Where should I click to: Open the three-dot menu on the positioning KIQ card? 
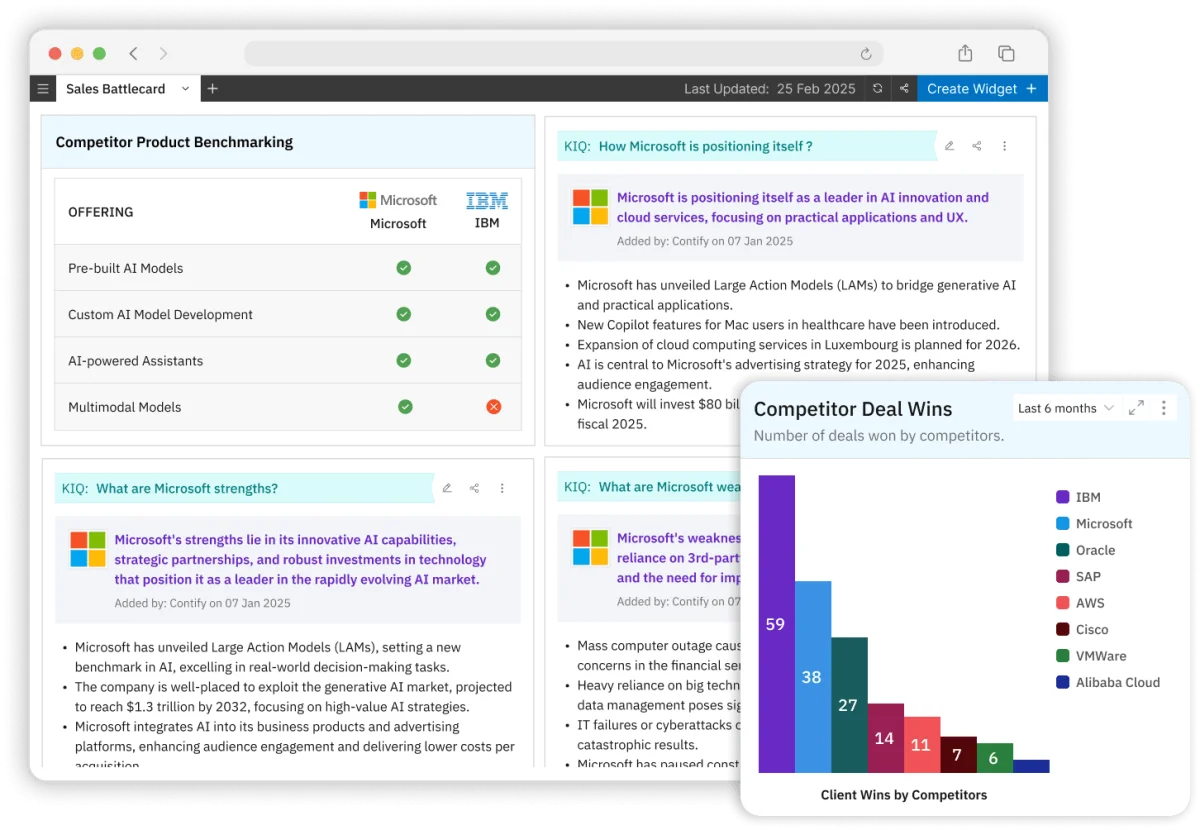(x=1004, y=145)
